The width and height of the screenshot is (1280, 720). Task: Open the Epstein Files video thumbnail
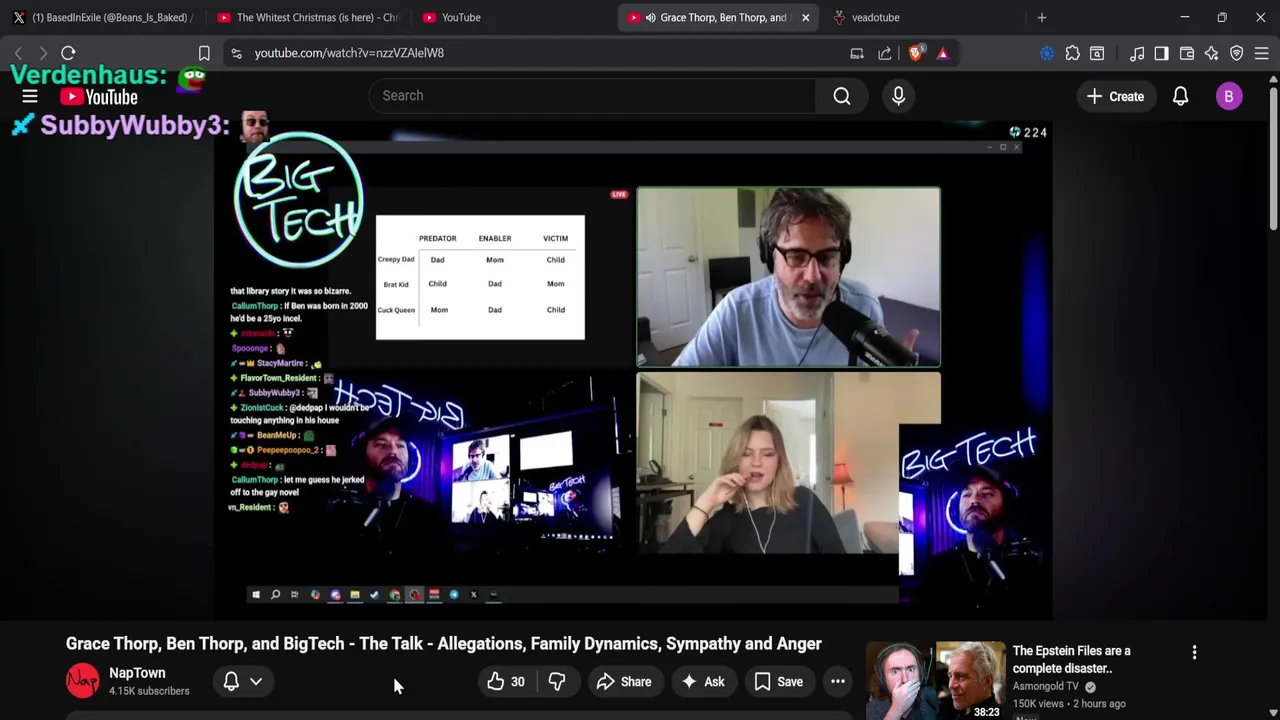tap(935, 680)
